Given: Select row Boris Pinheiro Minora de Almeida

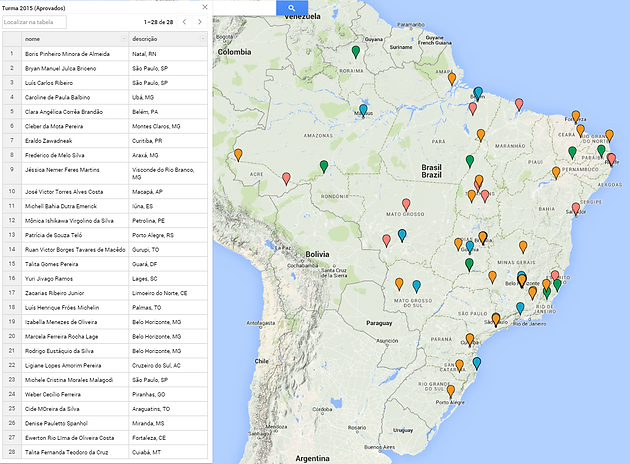Looking at the screenshot, I should pos(105,54).
